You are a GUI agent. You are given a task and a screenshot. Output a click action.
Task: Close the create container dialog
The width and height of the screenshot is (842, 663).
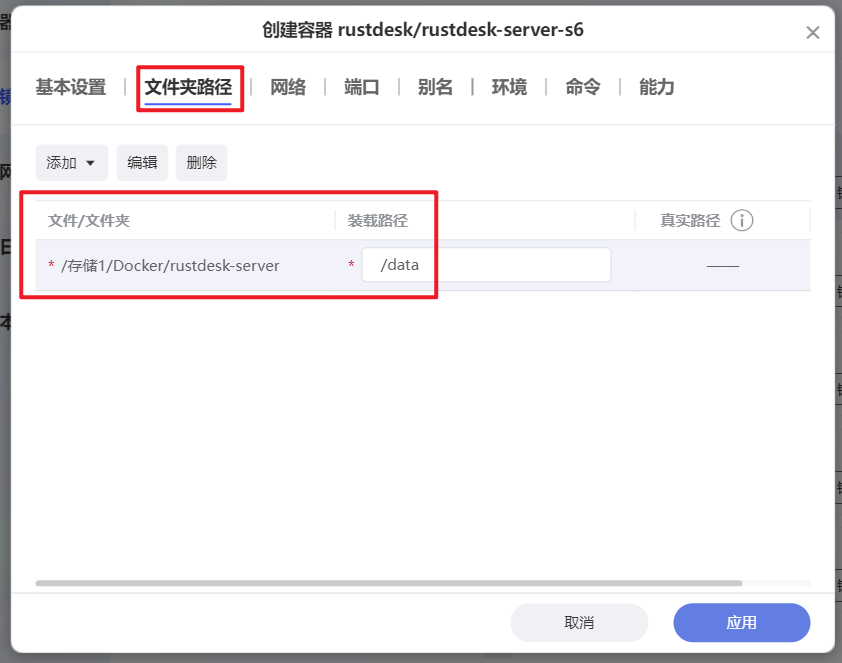(x=813, y=32)
